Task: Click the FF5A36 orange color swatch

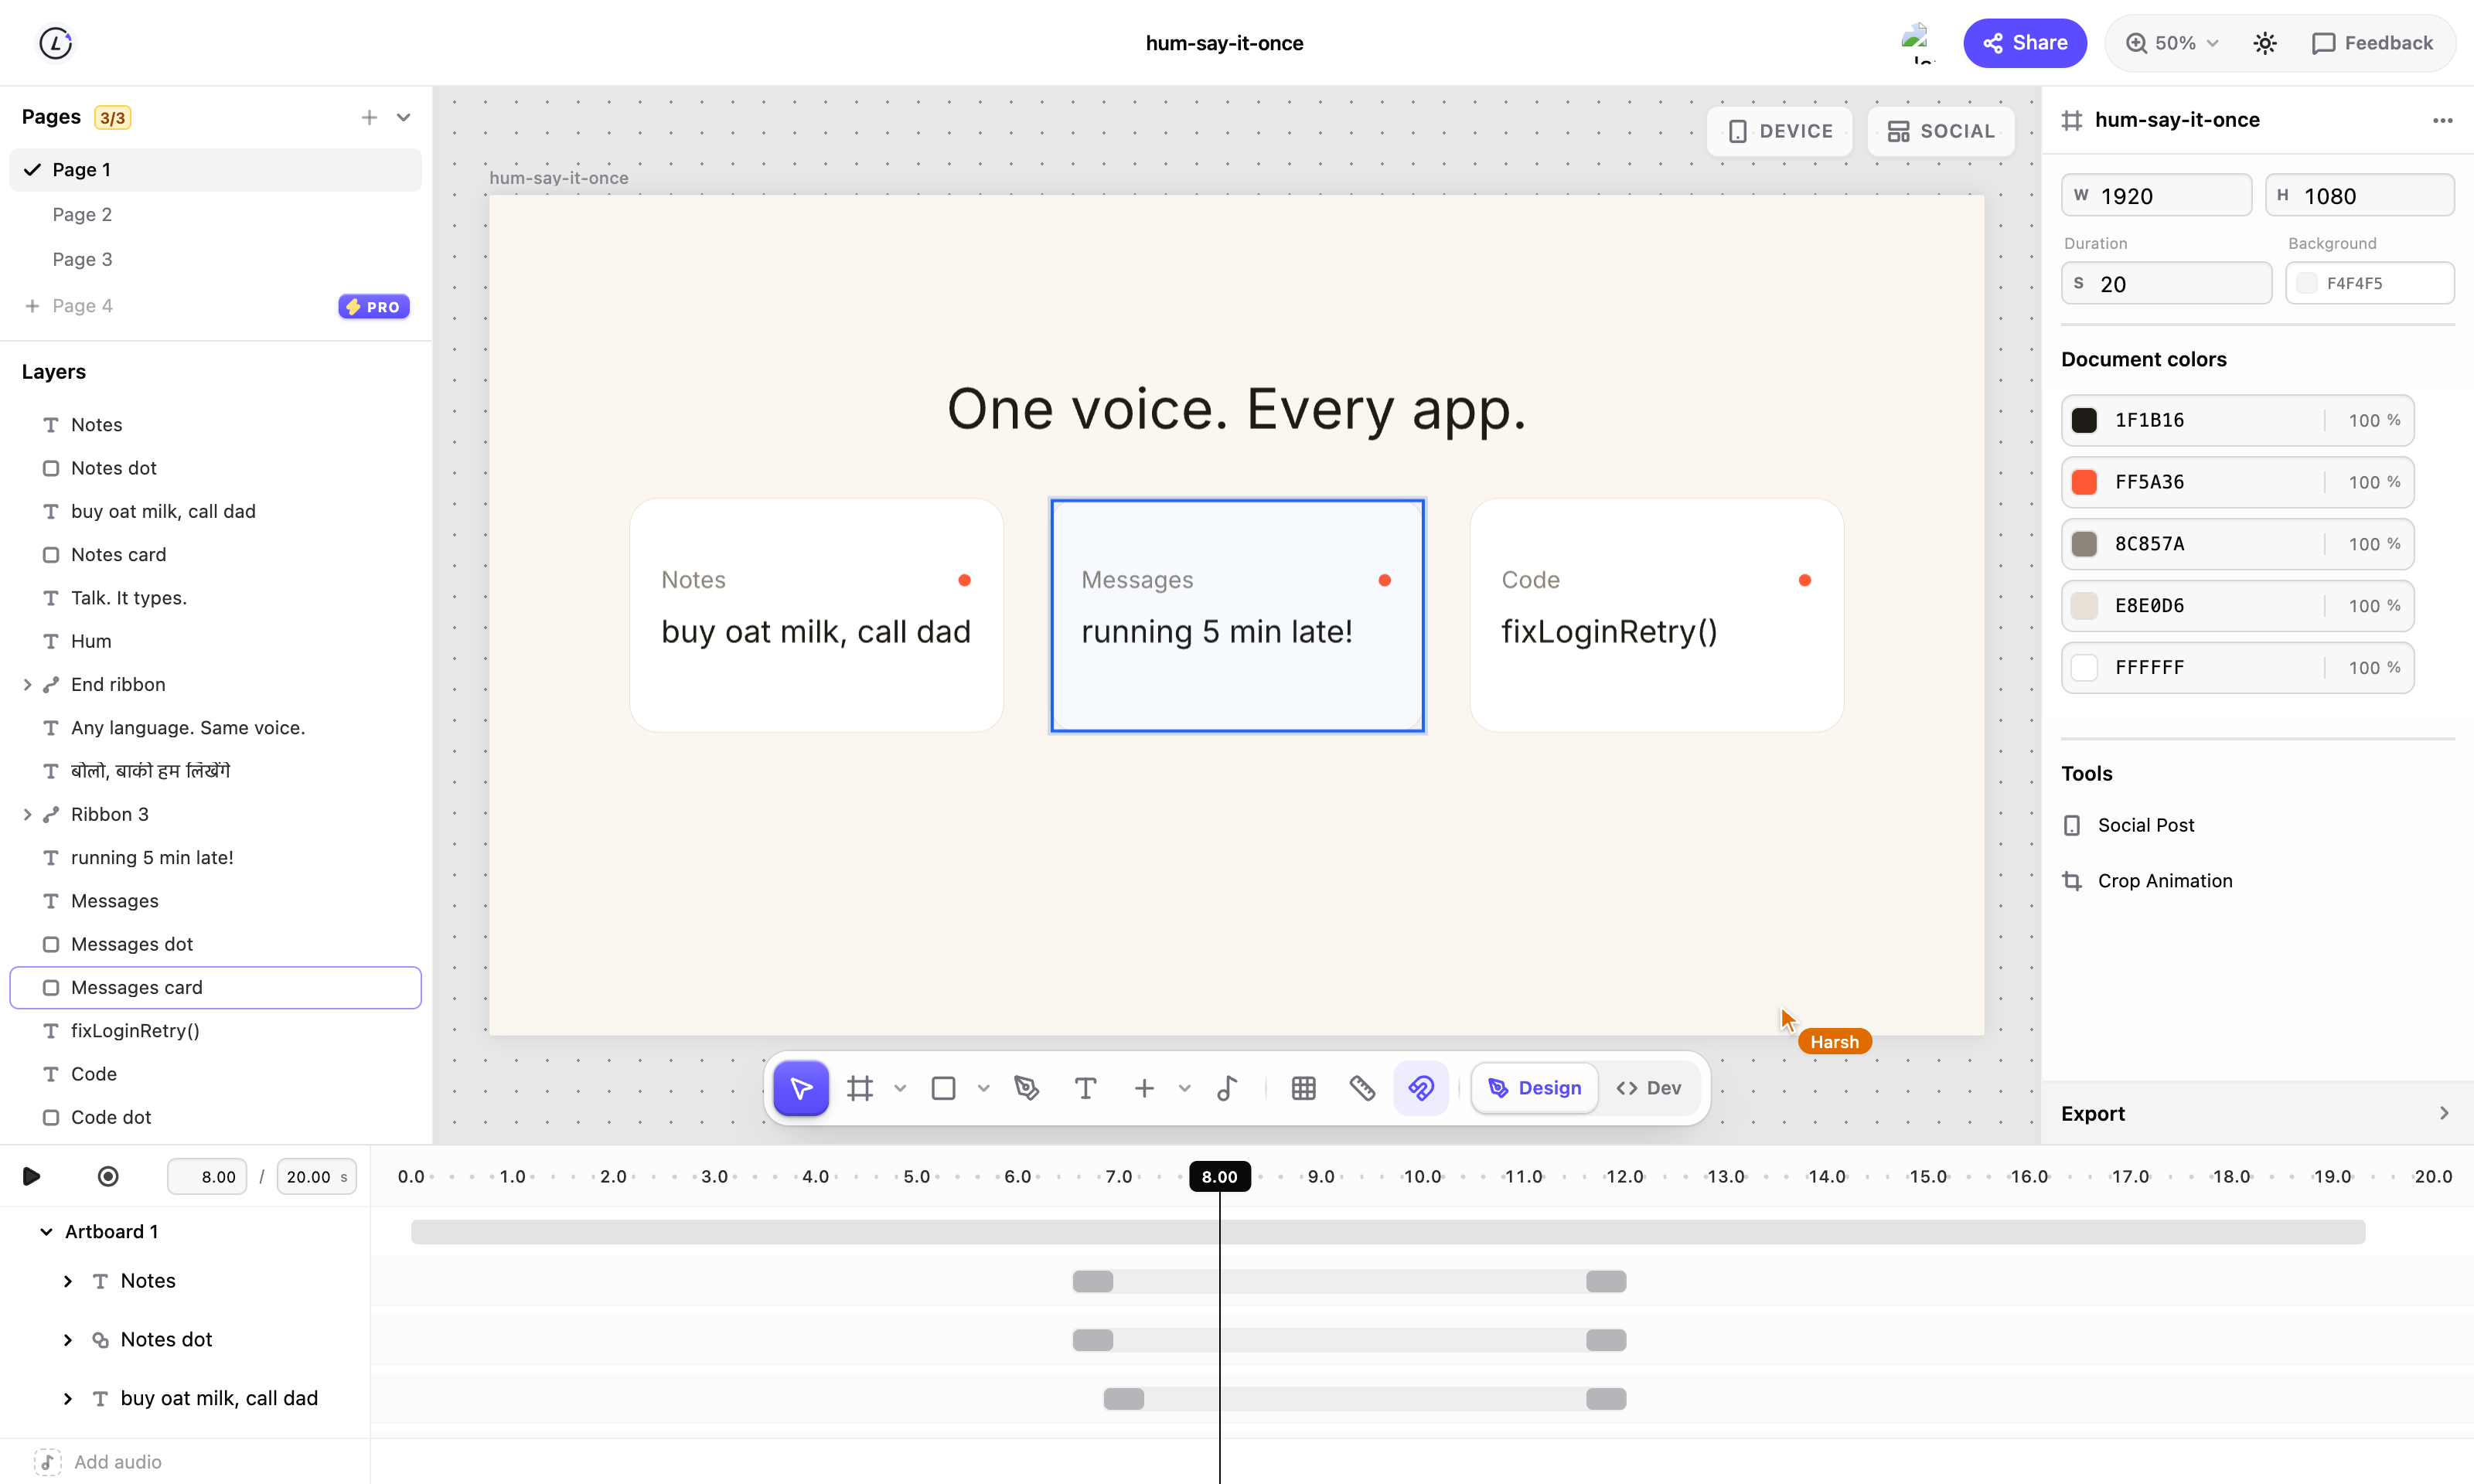Action: (x=2084, y=482)
